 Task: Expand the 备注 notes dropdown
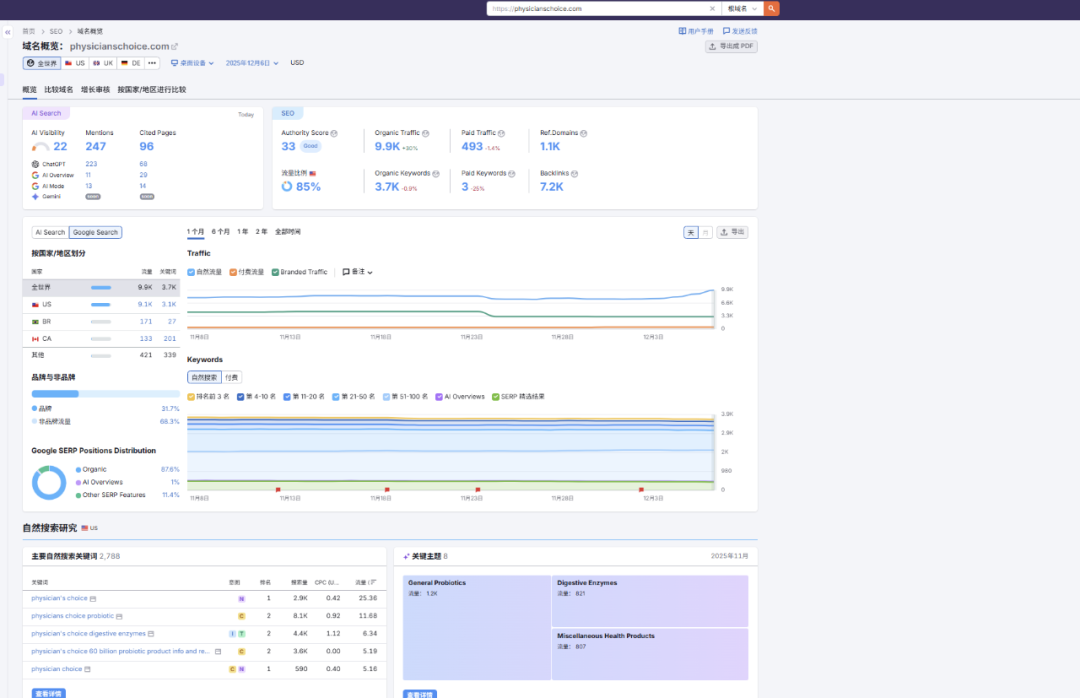pyautogui.click(x=357, y=272)
